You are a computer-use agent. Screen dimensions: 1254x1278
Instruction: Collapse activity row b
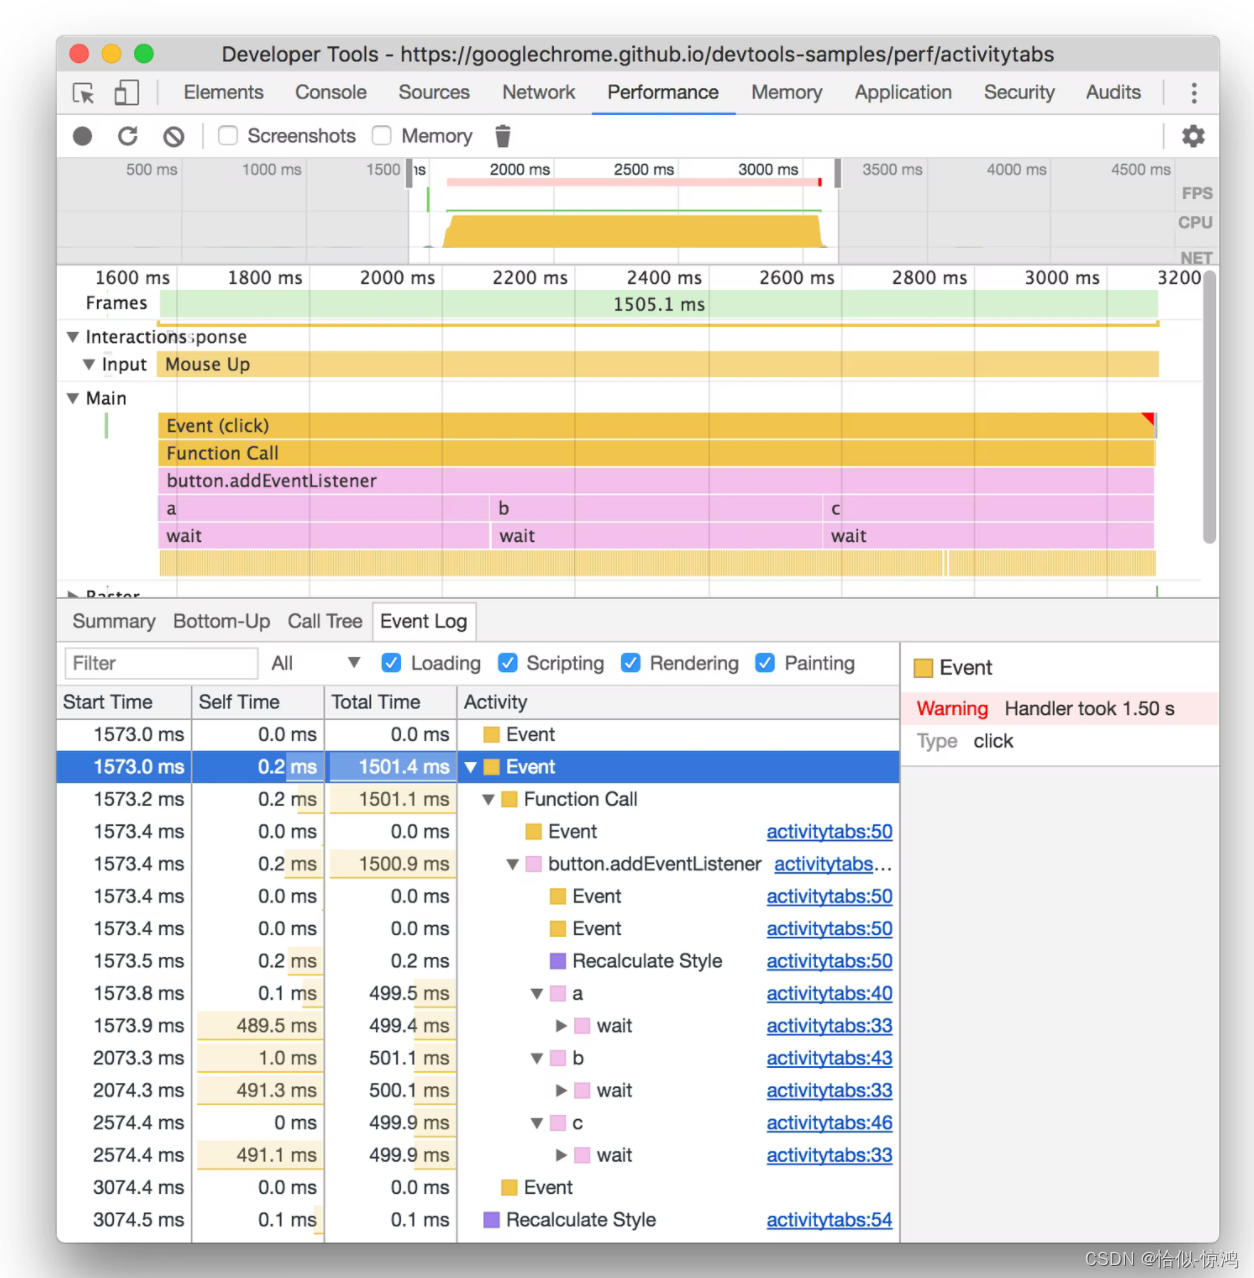[537, 1058]
